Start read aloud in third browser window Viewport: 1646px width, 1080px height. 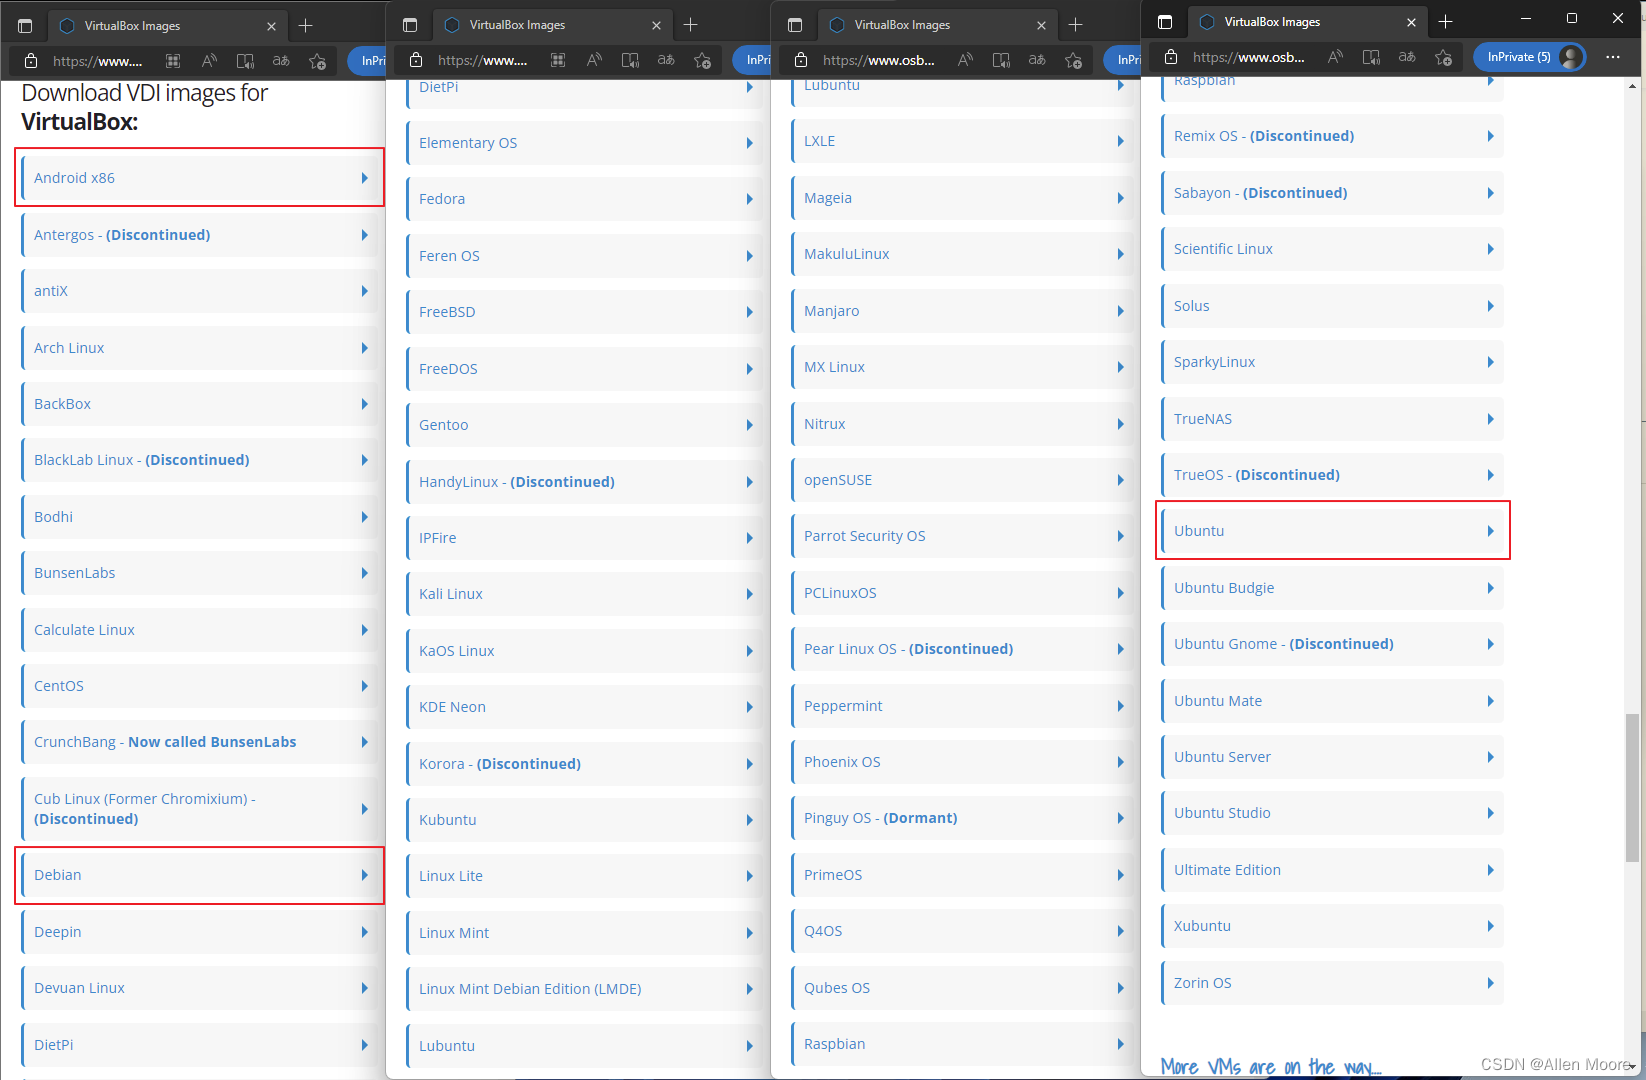pos(965,60)
